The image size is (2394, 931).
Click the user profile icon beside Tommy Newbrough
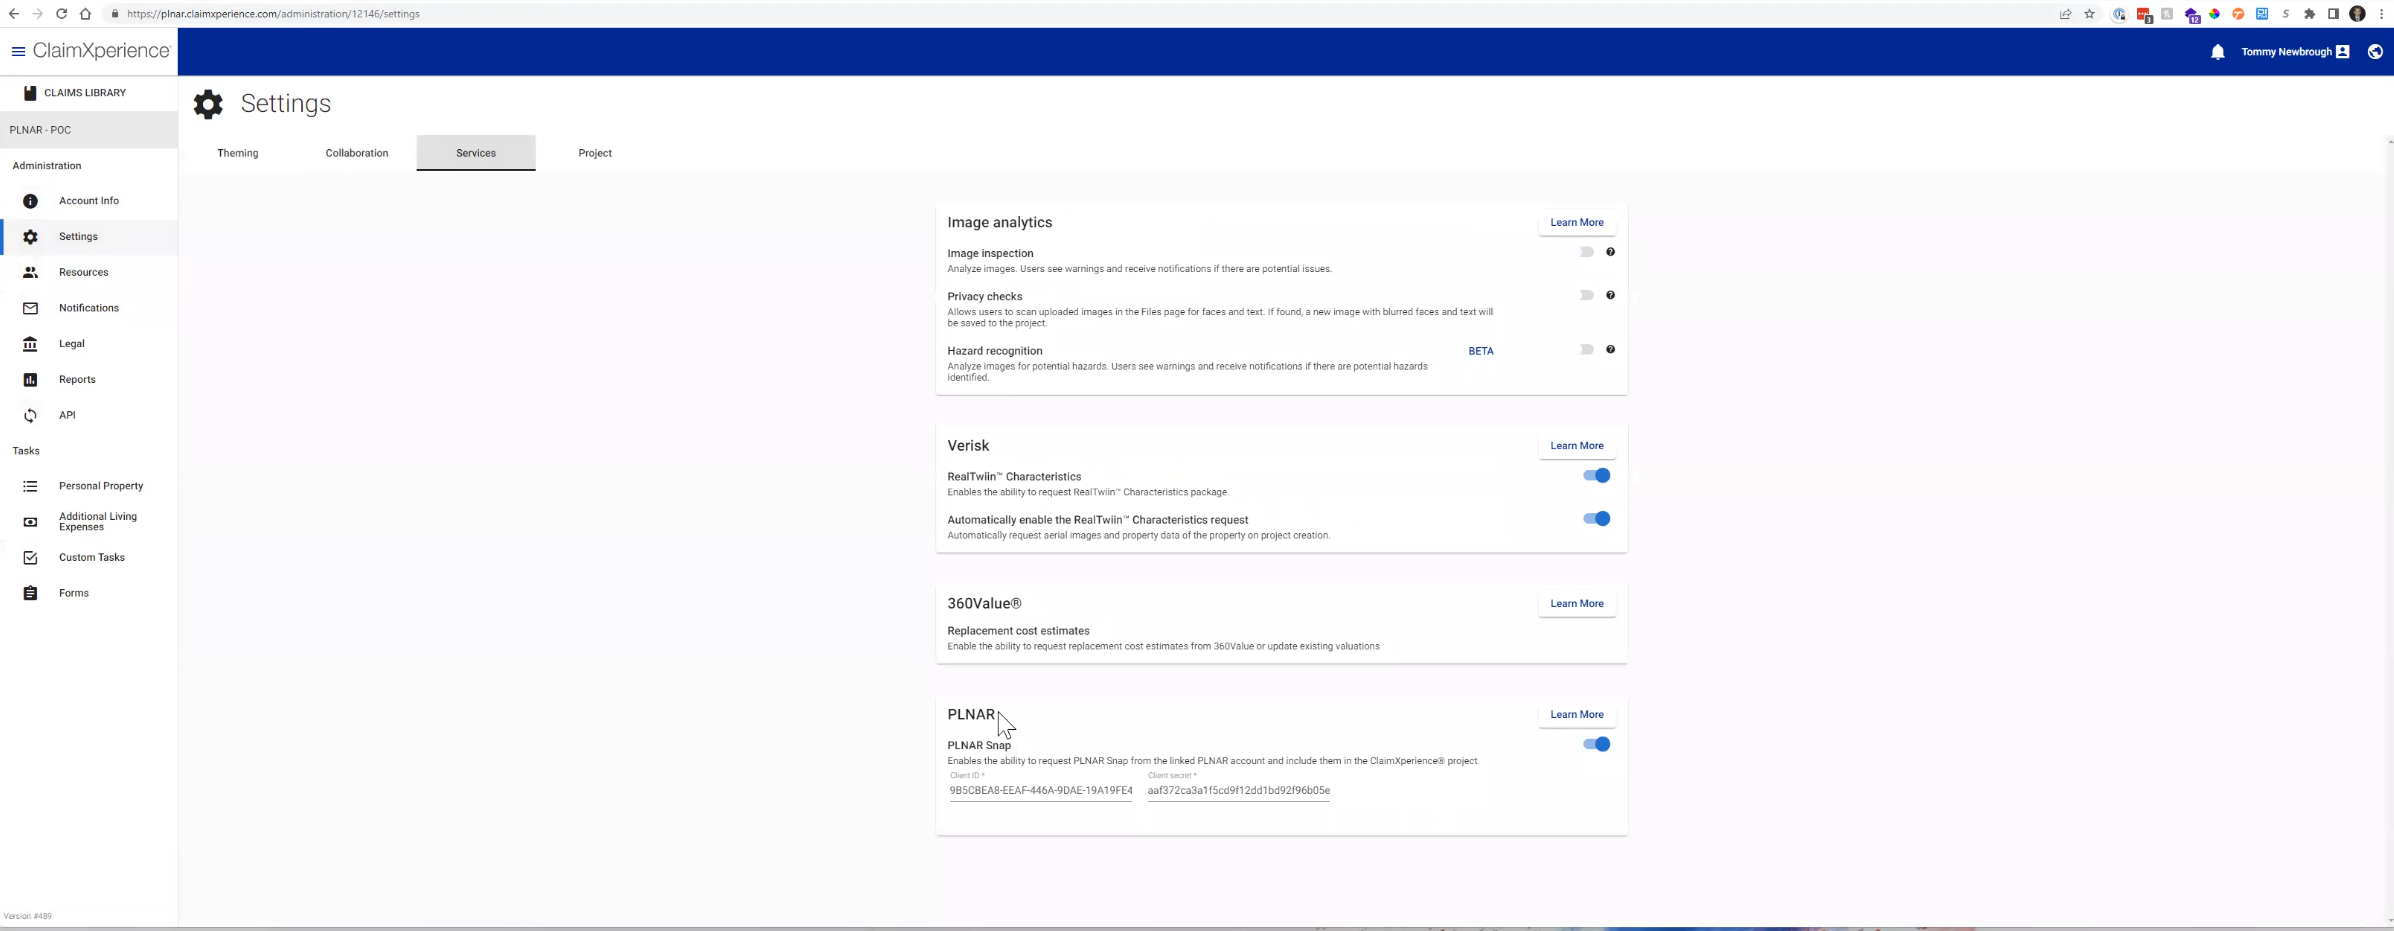click(2342, 52)
